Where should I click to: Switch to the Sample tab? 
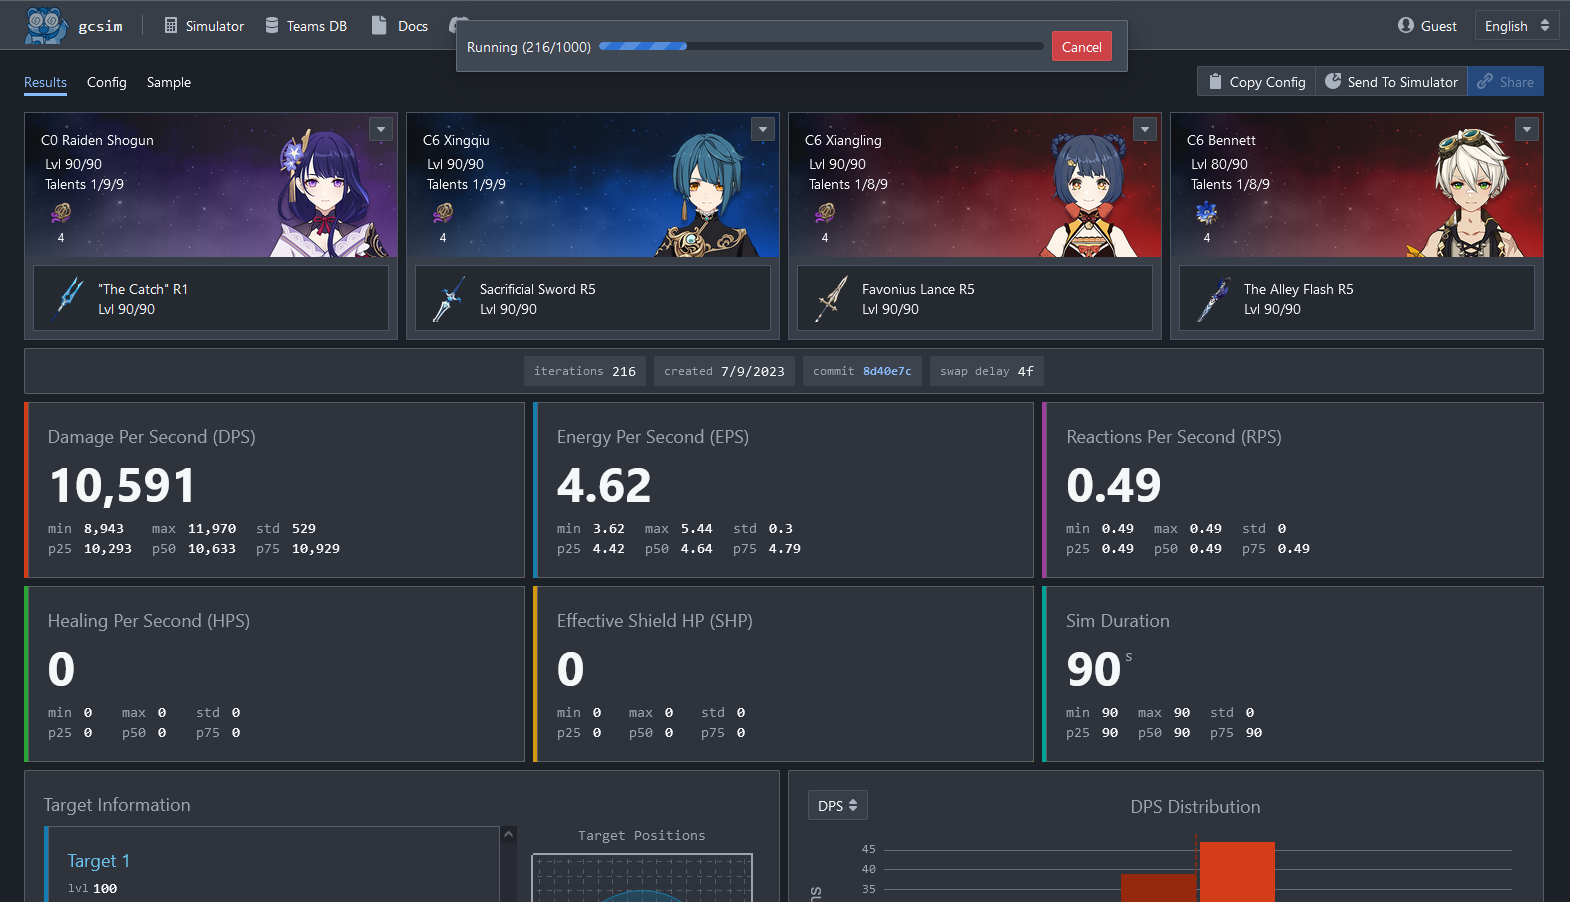[168, 82]
